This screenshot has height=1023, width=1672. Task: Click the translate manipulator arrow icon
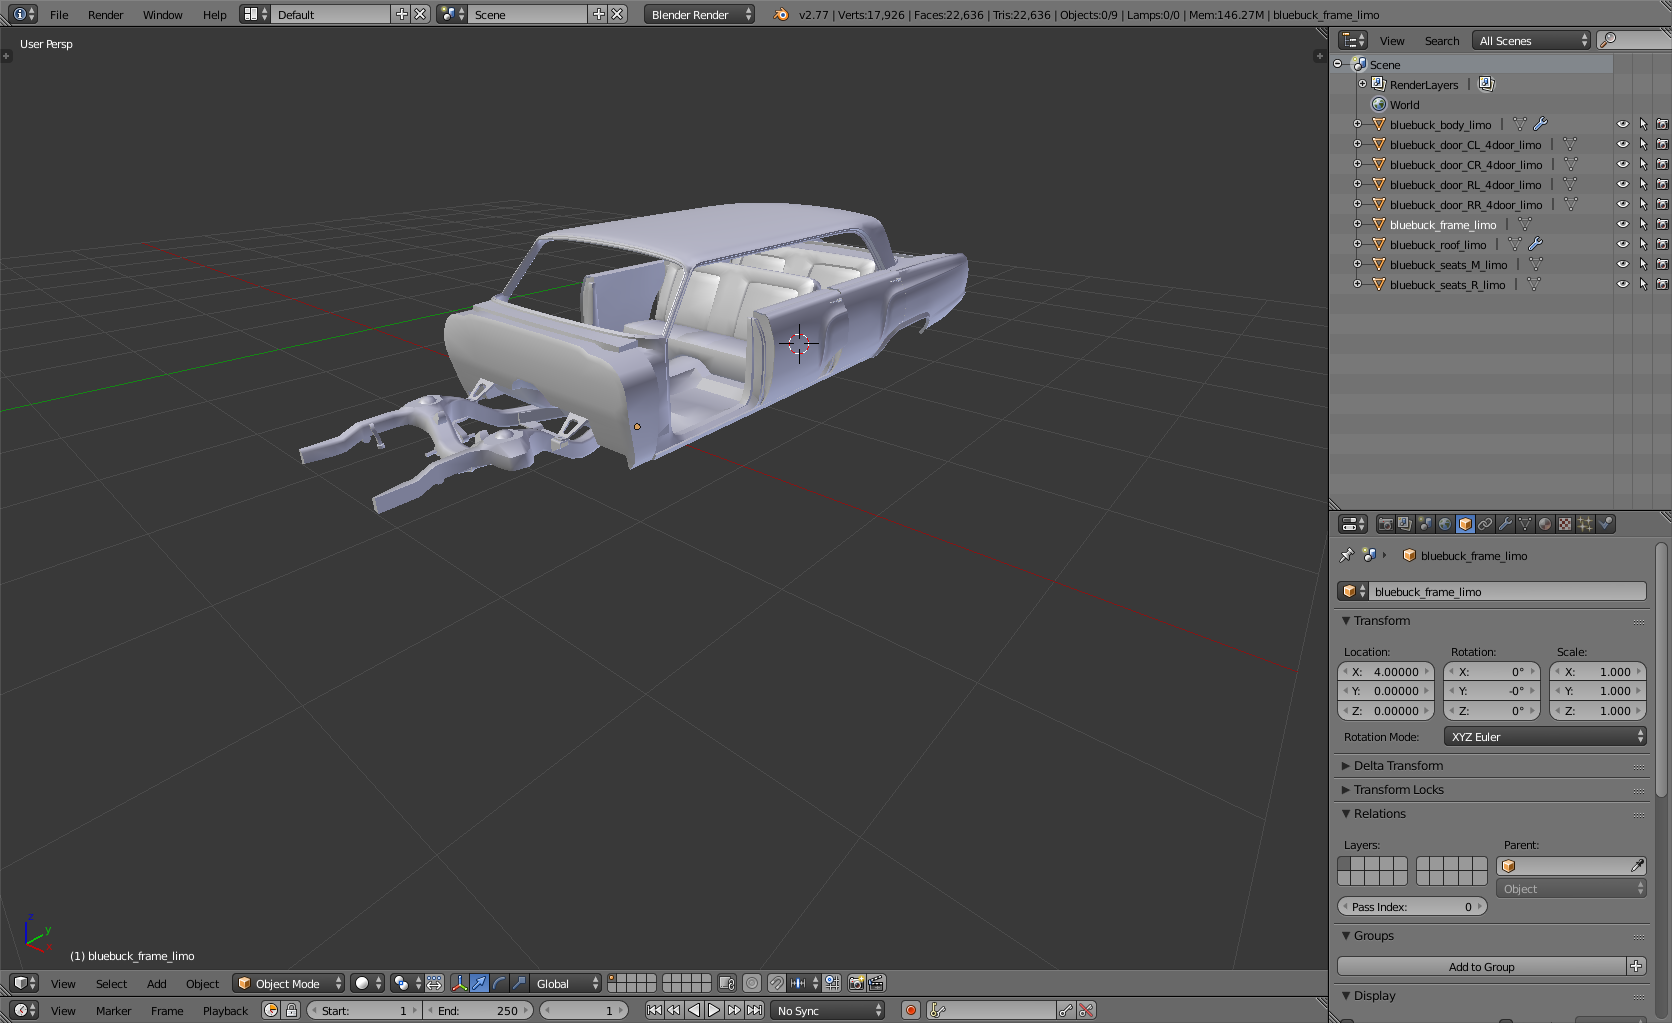pos(479,983)
